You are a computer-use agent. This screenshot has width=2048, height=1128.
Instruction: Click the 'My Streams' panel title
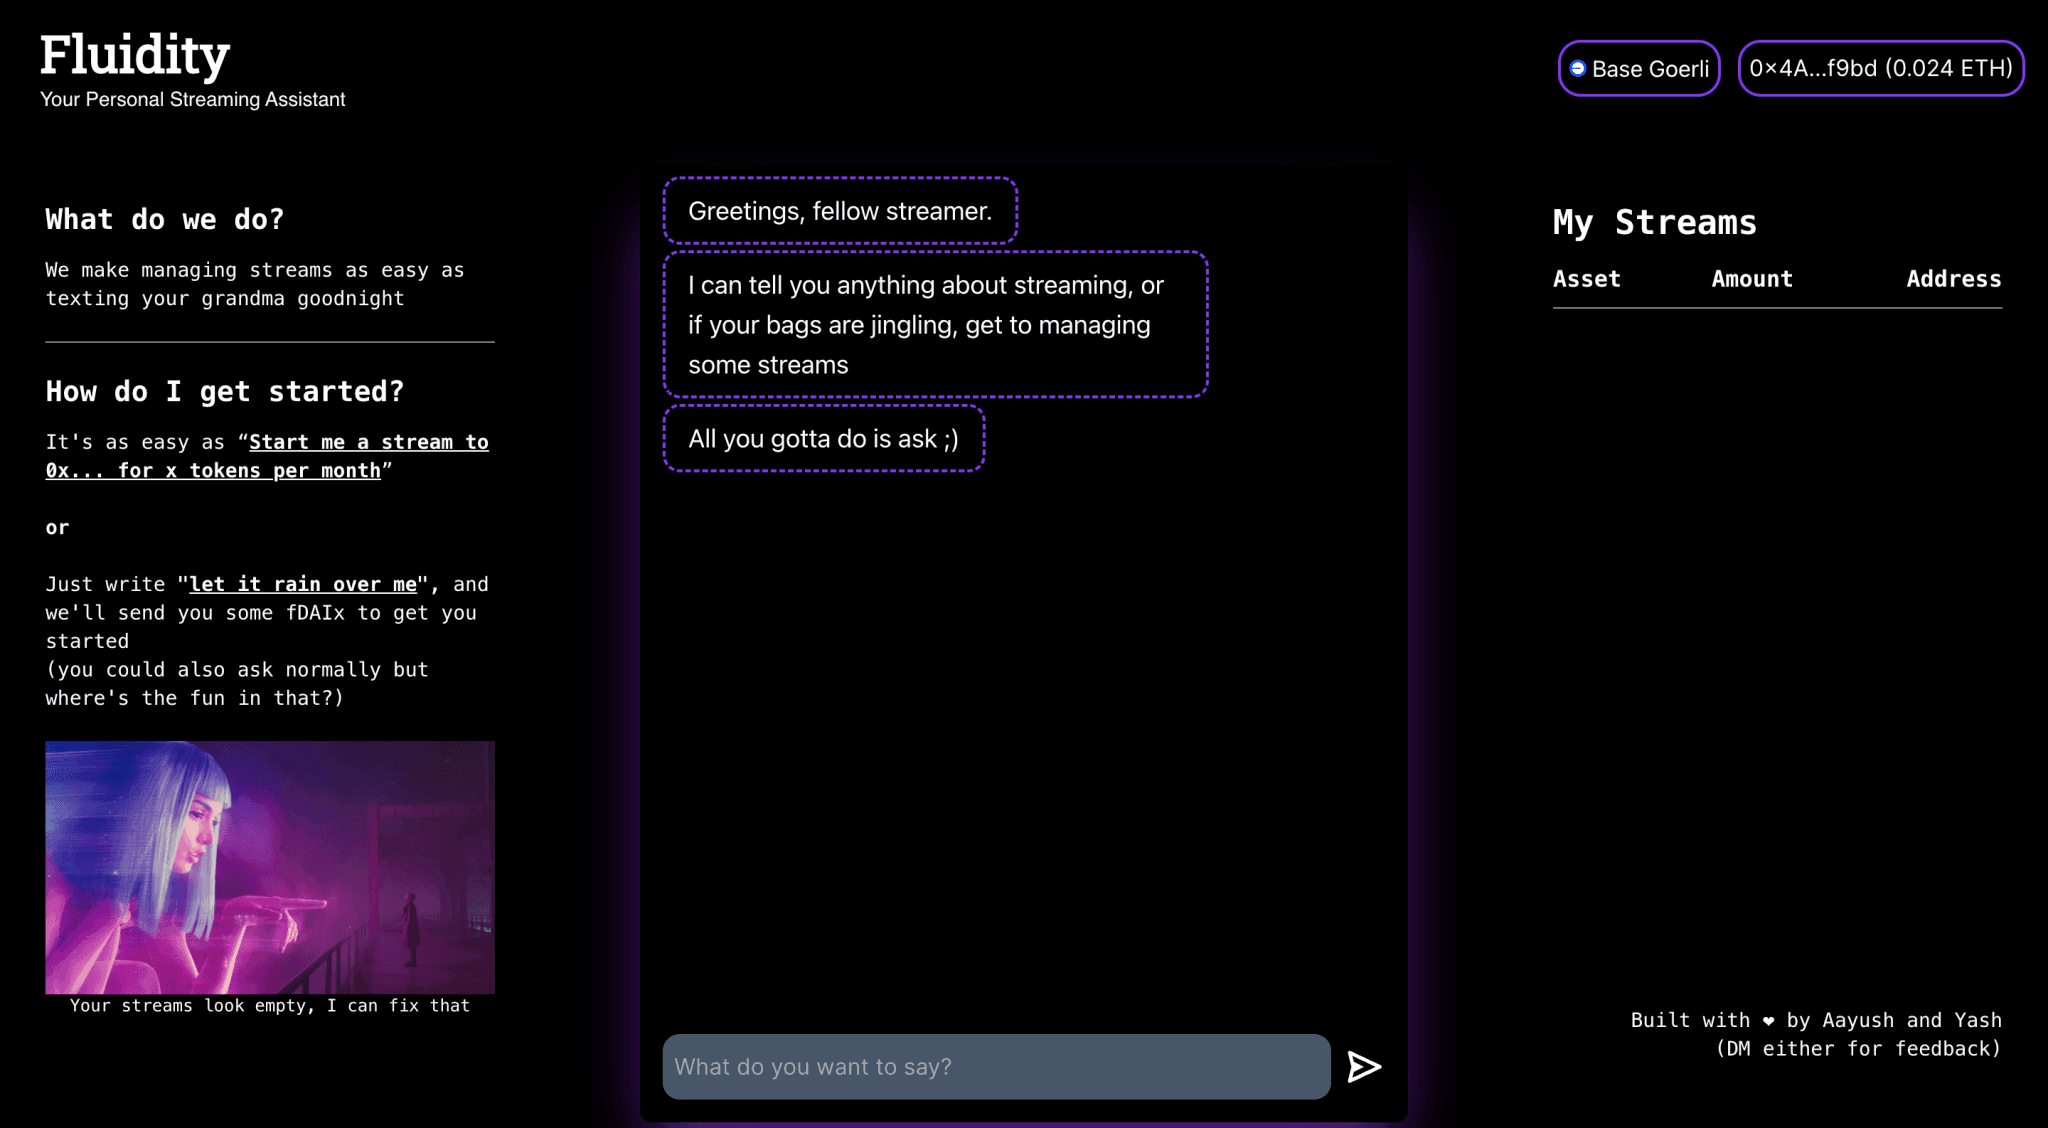point(1654,222)
